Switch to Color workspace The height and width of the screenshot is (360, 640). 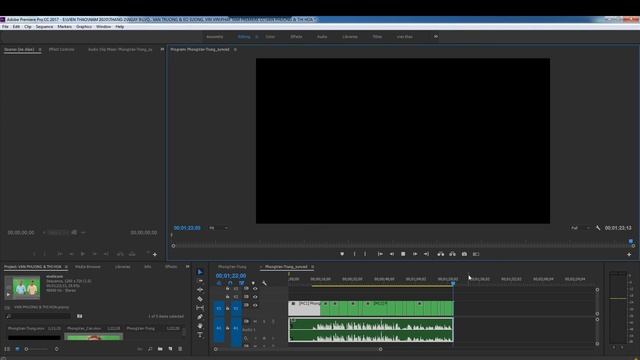270,37
